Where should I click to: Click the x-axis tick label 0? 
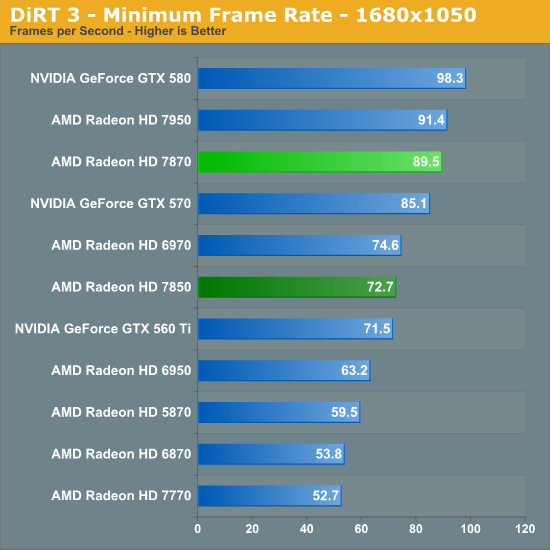click(197, 529)
